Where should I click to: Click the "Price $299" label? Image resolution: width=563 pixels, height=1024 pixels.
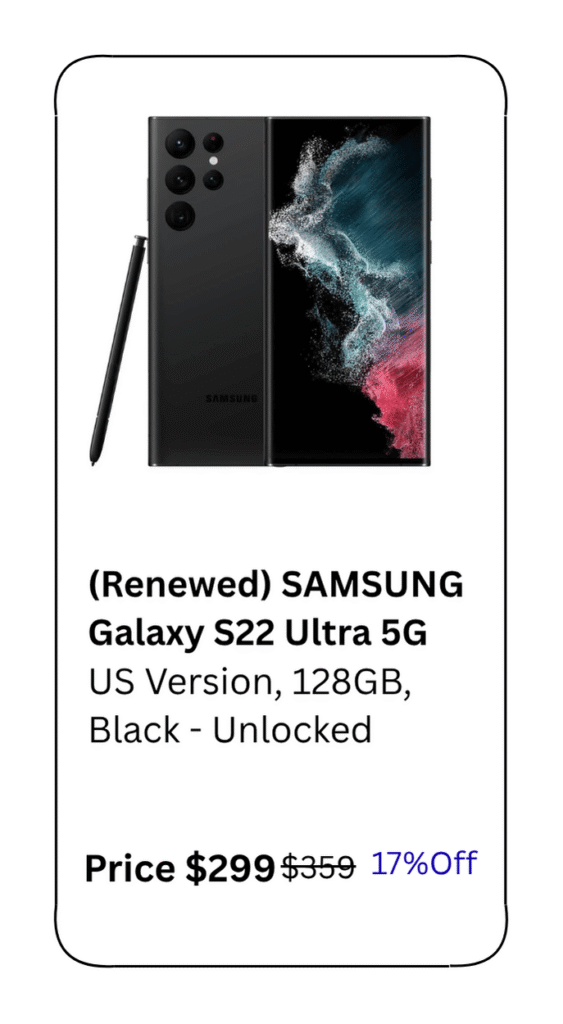[180, 869]
